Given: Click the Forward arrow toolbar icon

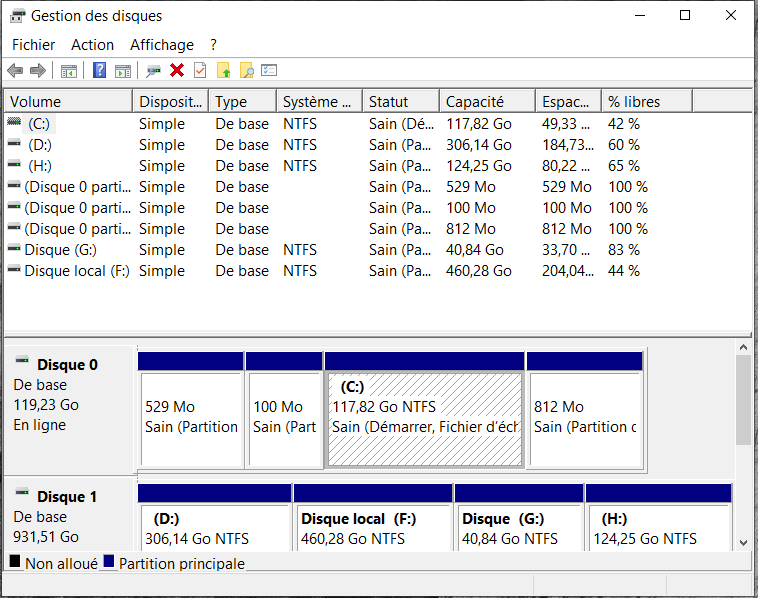Looking at the screenshot, I should click(x=37, y=70).
